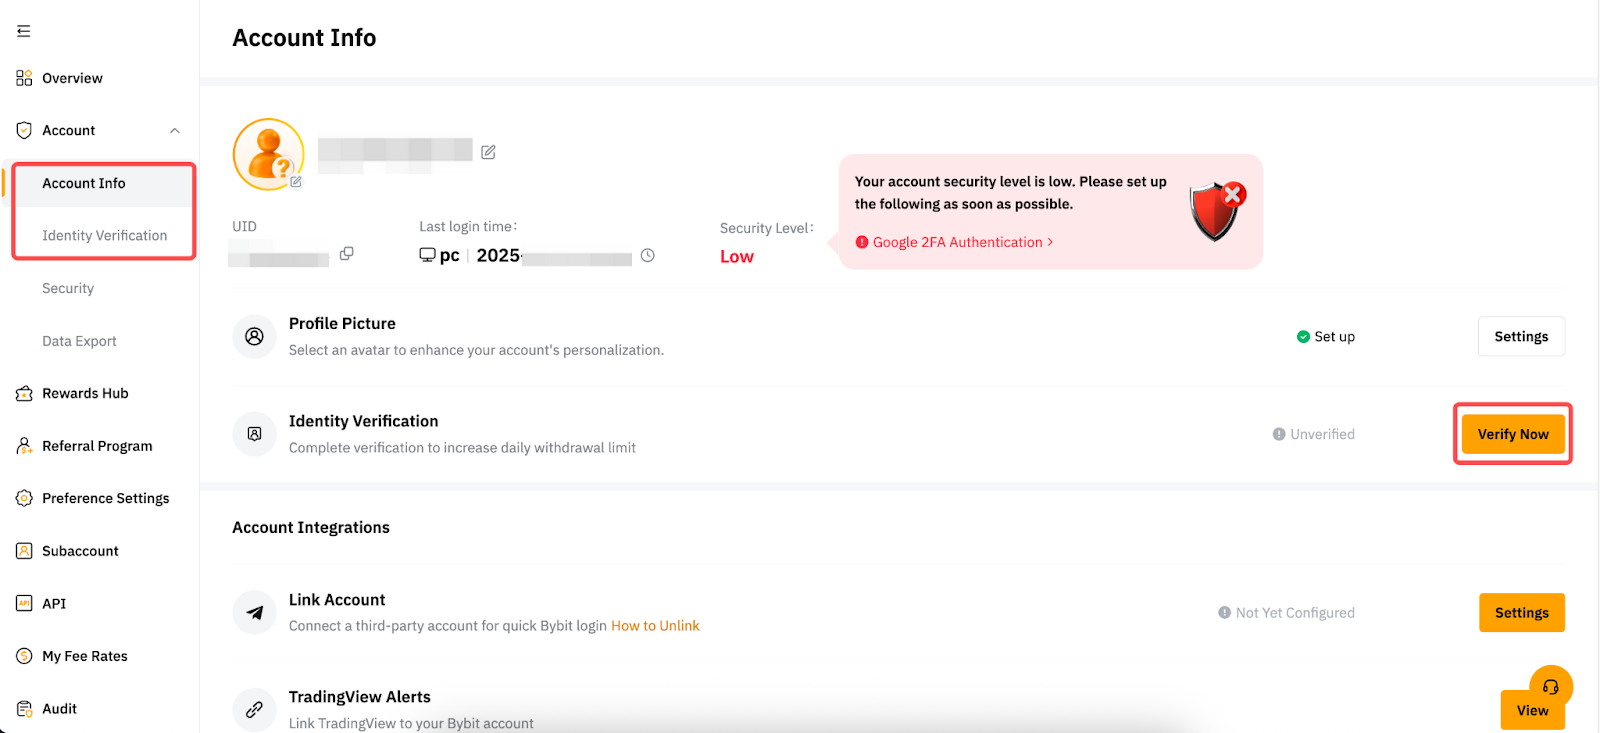
Task: Click the edit pencil beside the username
Action: (488, 152)
